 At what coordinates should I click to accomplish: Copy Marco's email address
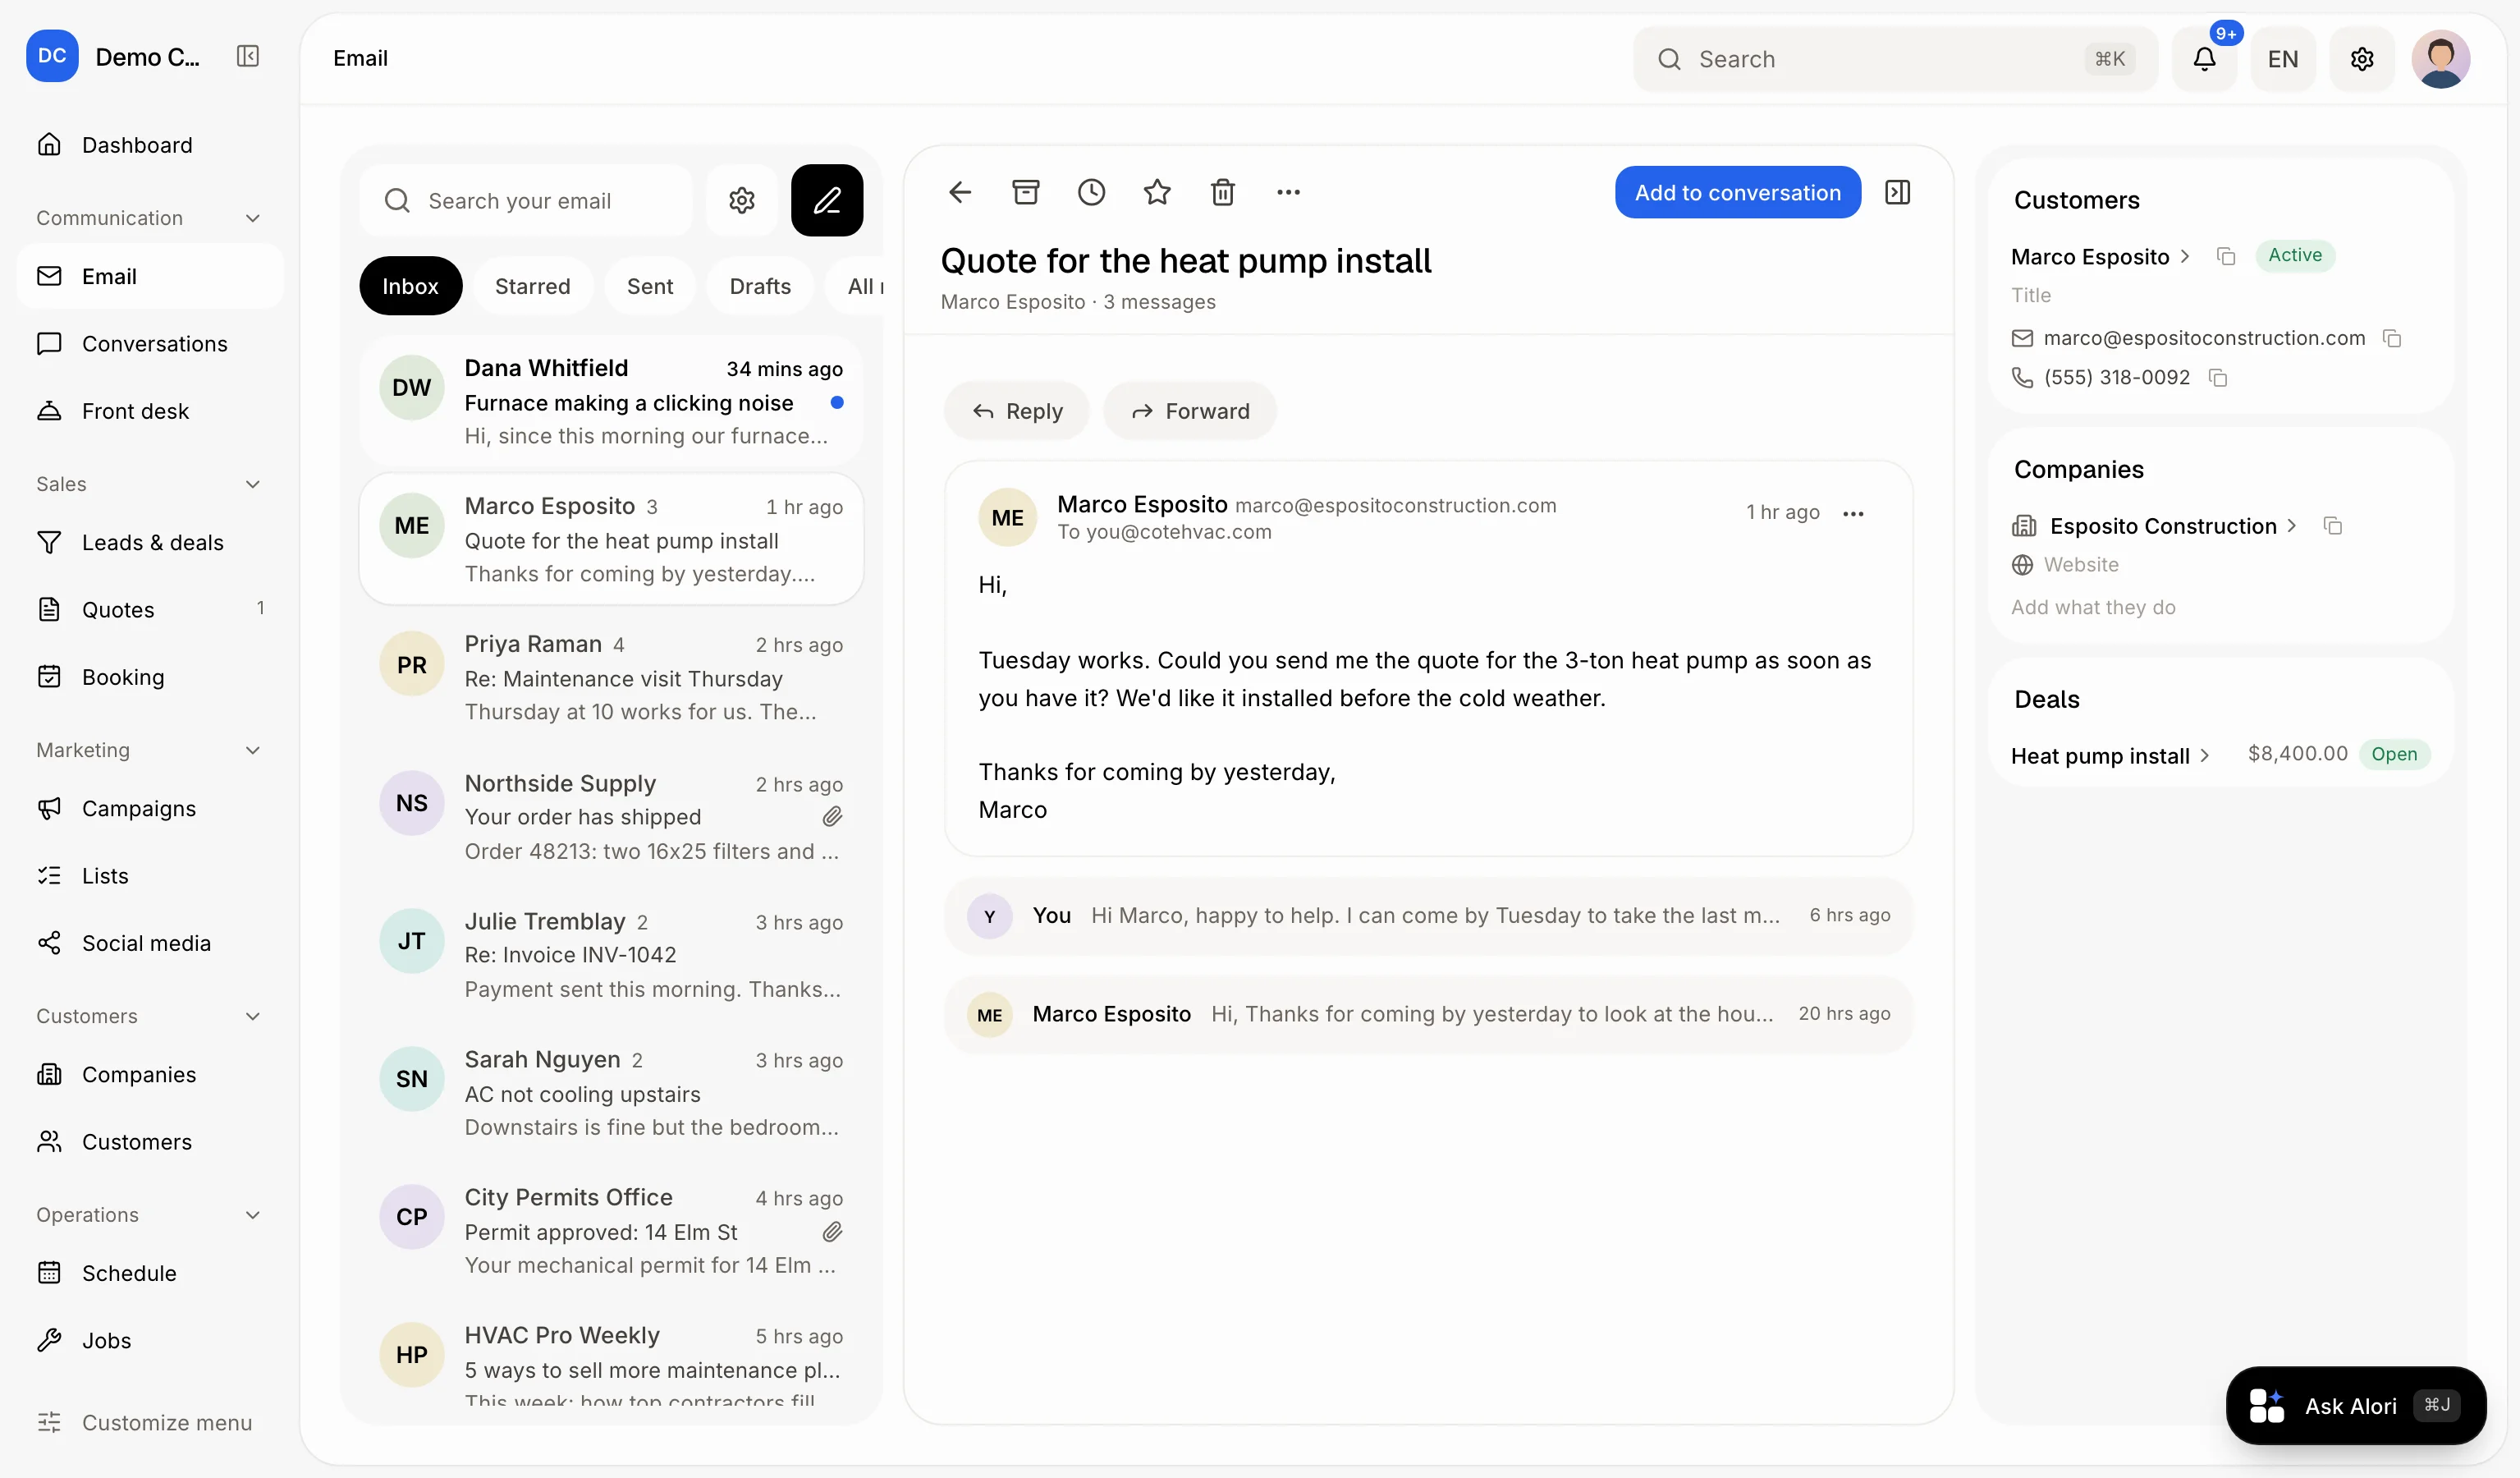tap(2392, 338)
